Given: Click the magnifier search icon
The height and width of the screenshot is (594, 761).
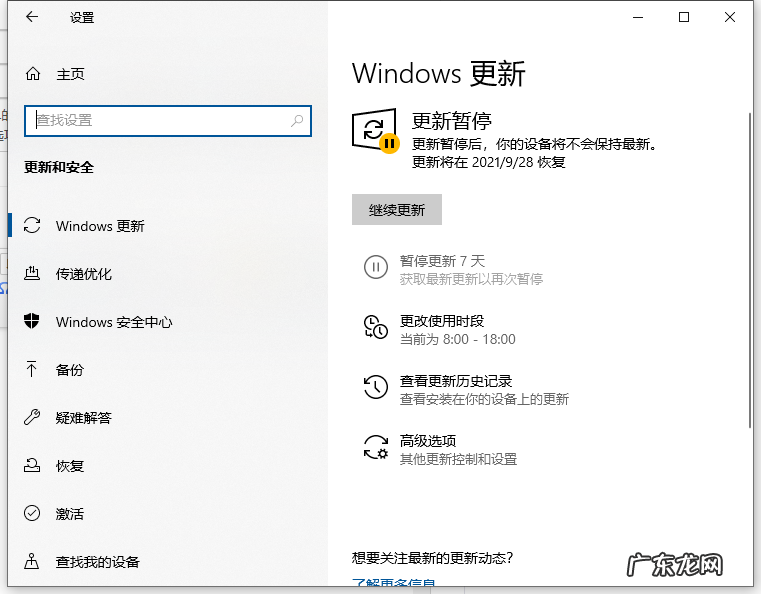Looking at the screenshot, I should 297,120.
